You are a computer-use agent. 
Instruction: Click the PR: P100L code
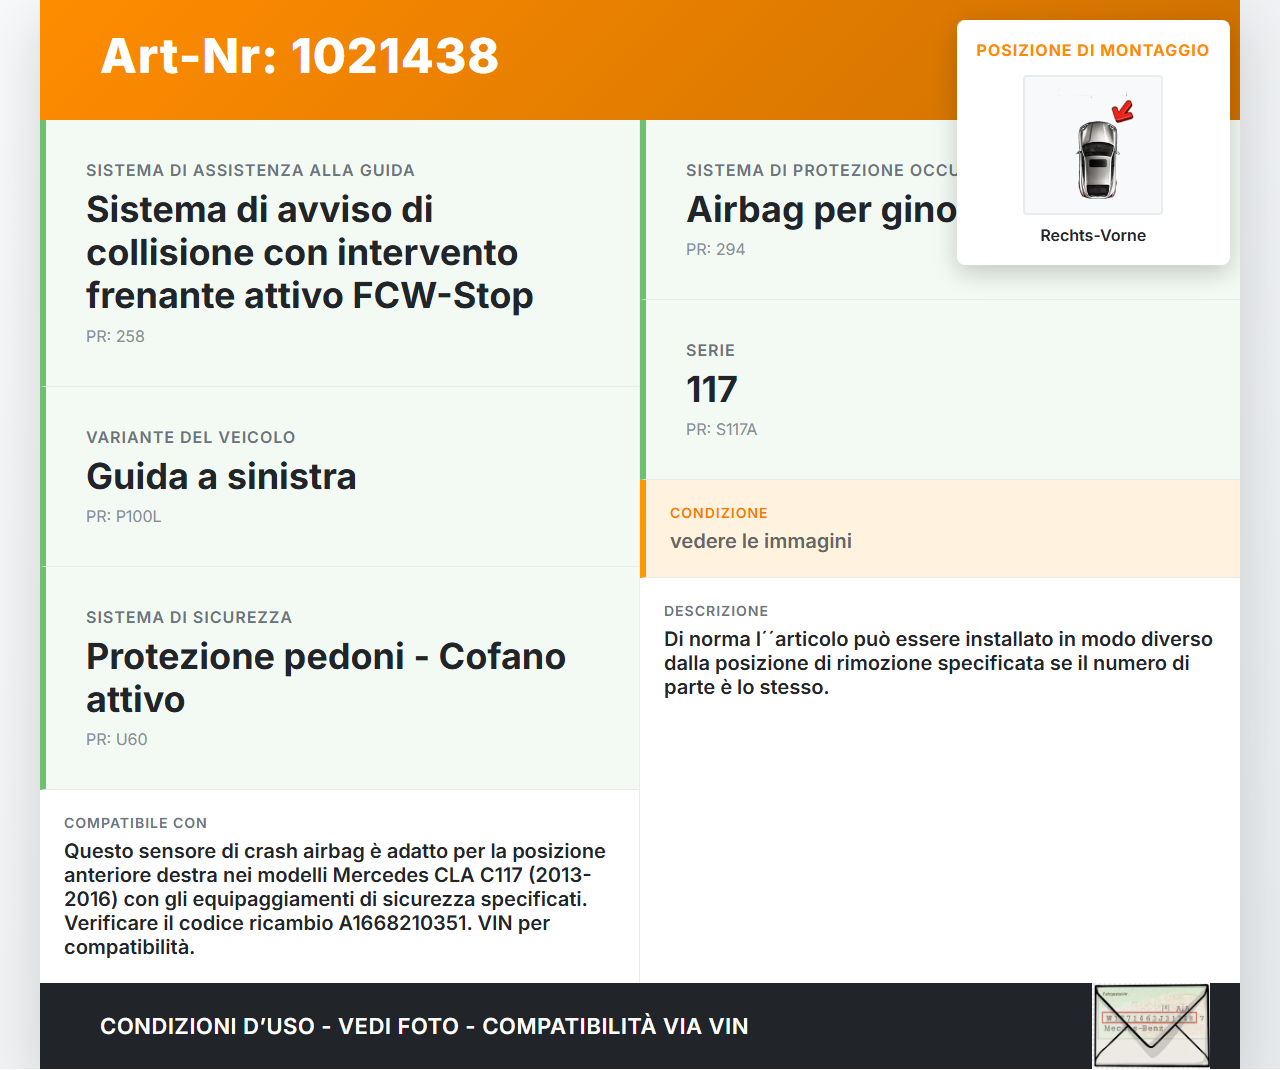[123, 517]
